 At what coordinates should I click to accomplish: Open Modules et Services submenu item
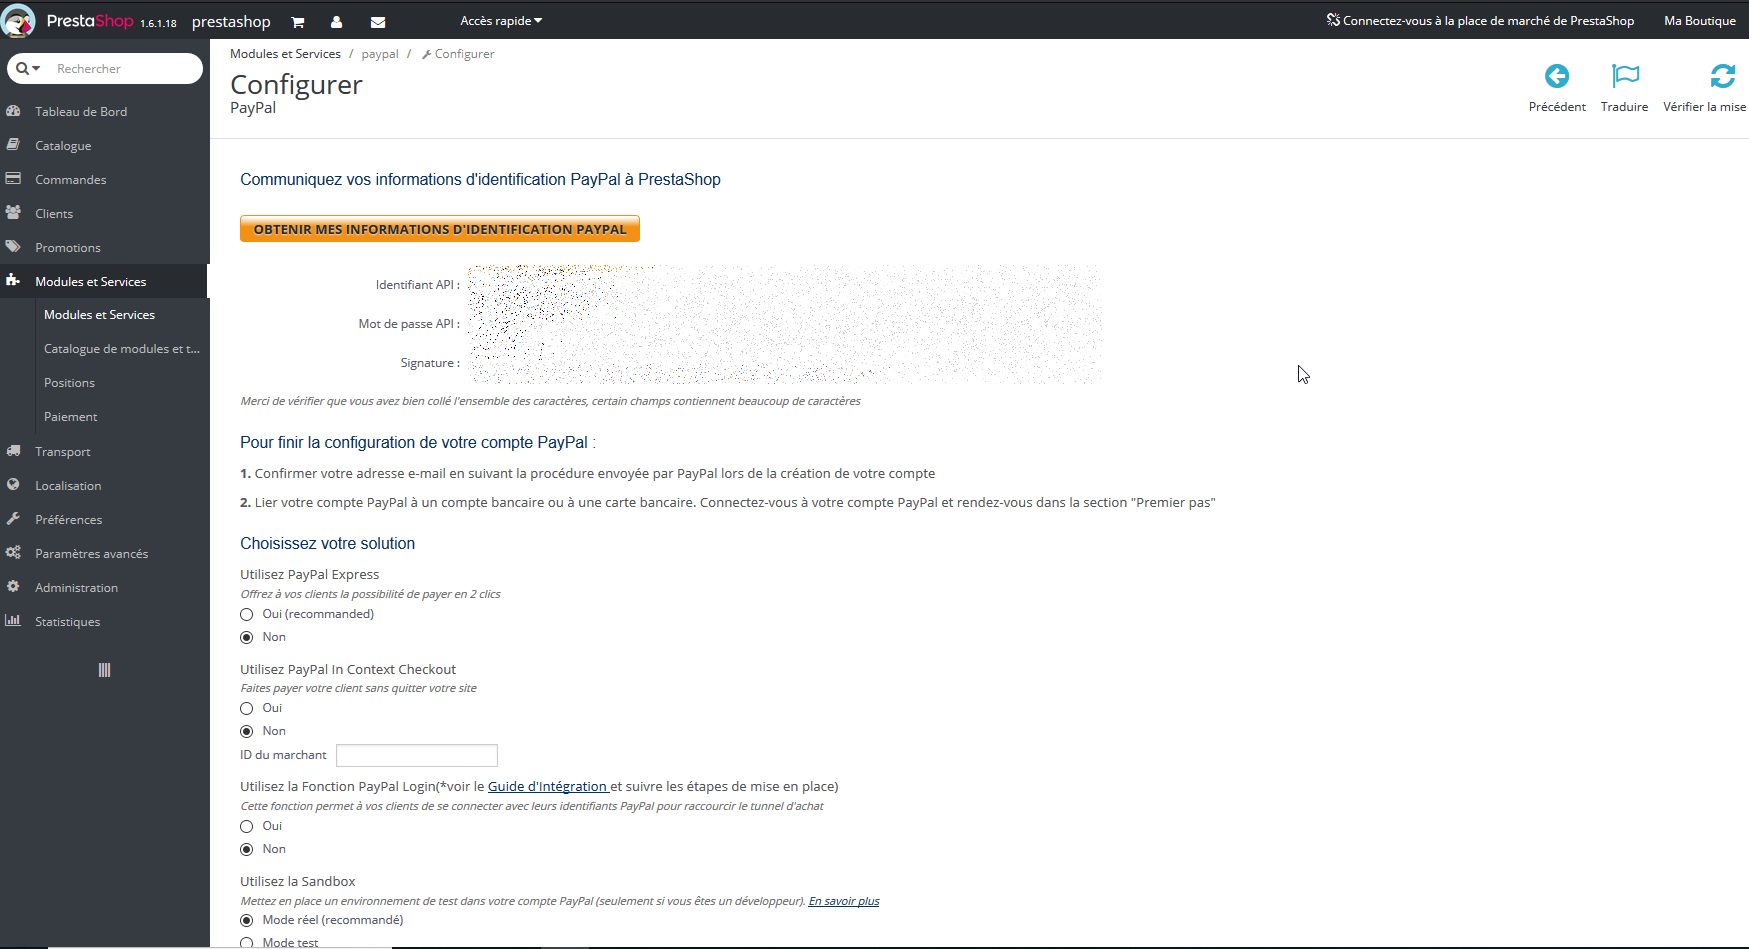click(99, 315)
